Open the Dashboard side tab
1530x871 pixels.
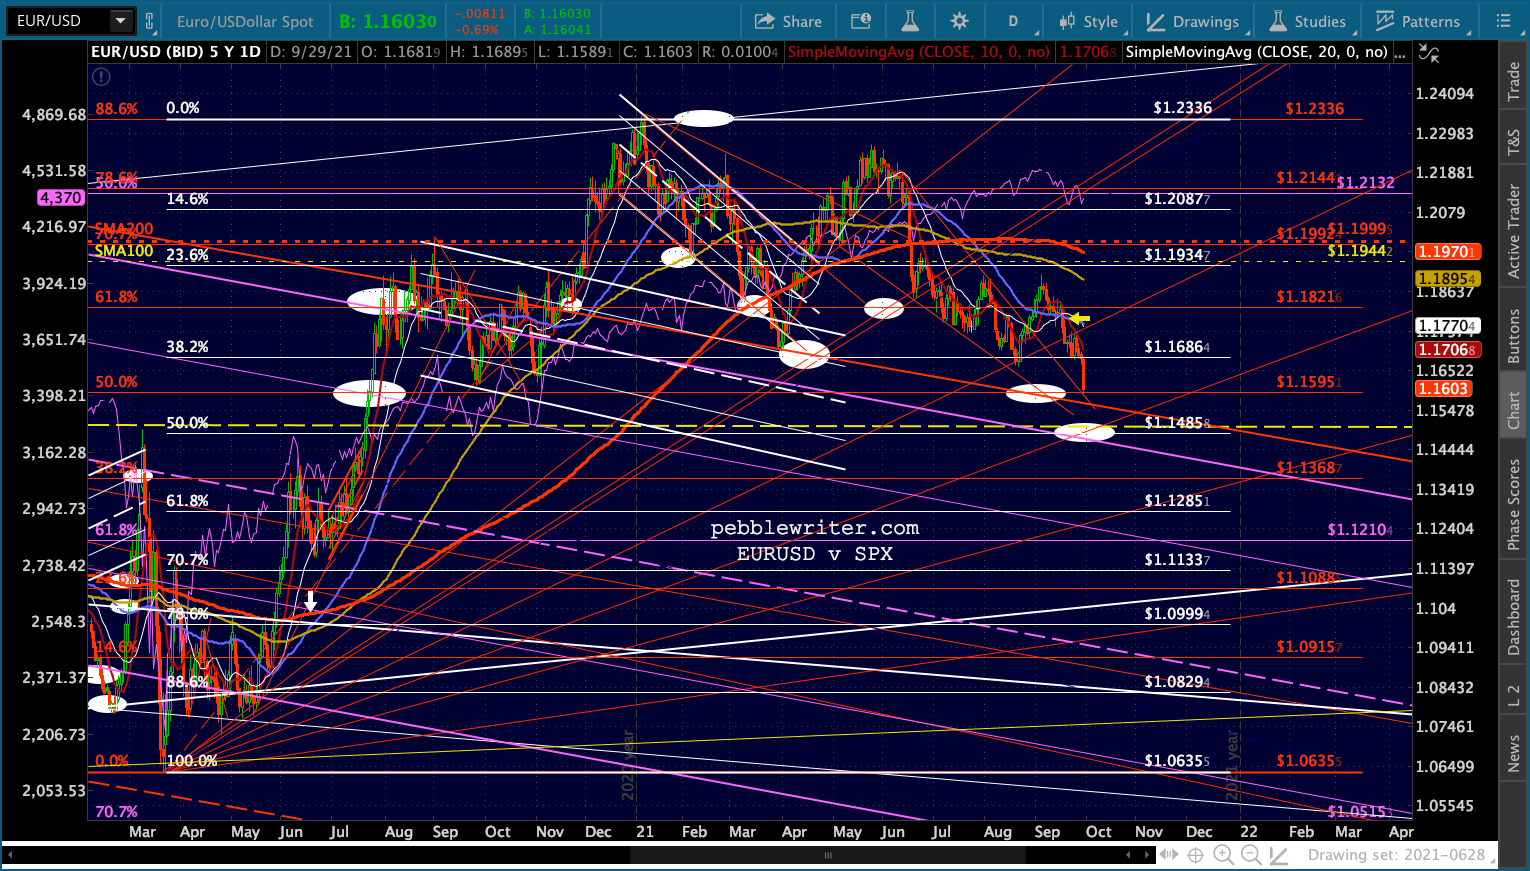click(1513, 617)
